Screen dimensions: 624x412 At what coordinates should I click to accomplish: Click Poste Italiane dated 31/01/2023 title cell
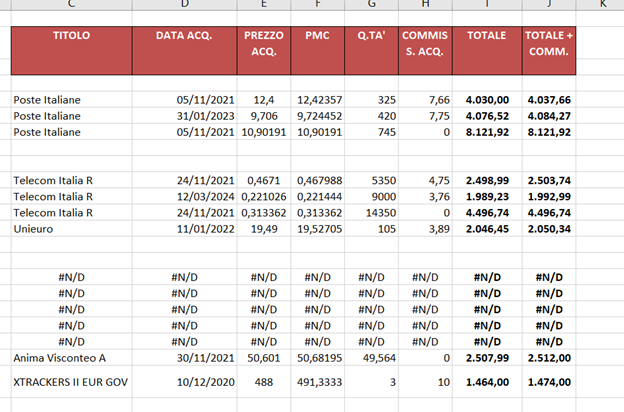pos(72,116)
